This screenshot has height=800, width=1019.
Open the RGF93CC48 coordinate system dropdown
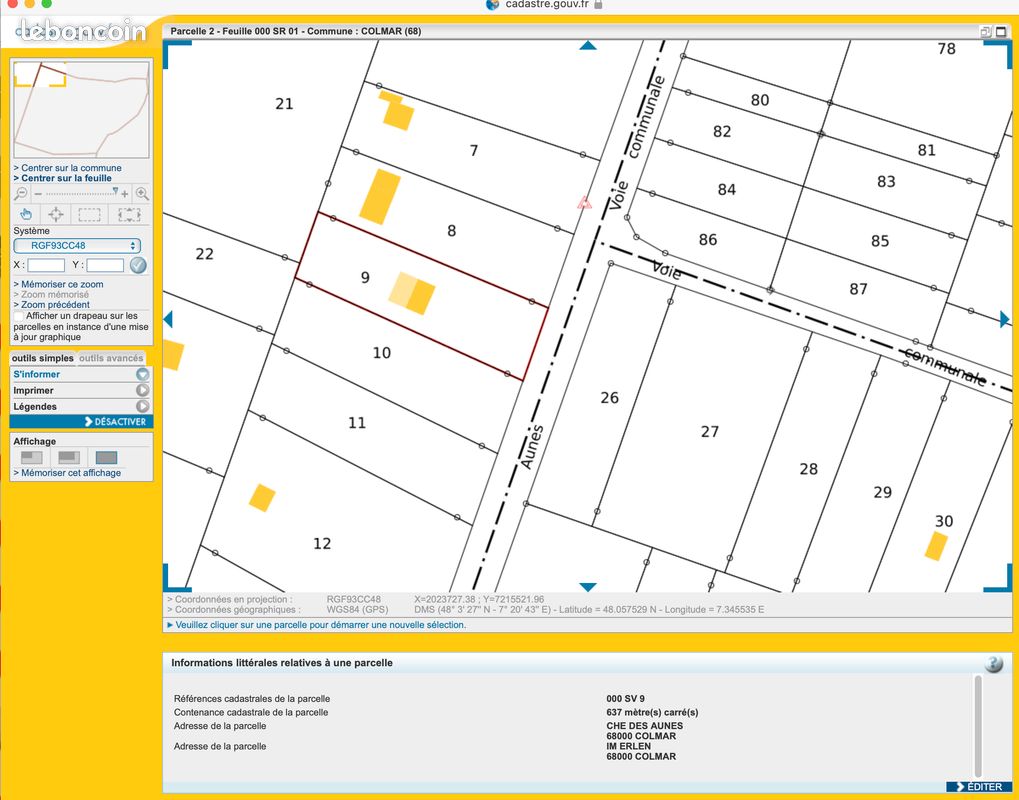click(x=77, y=246)
